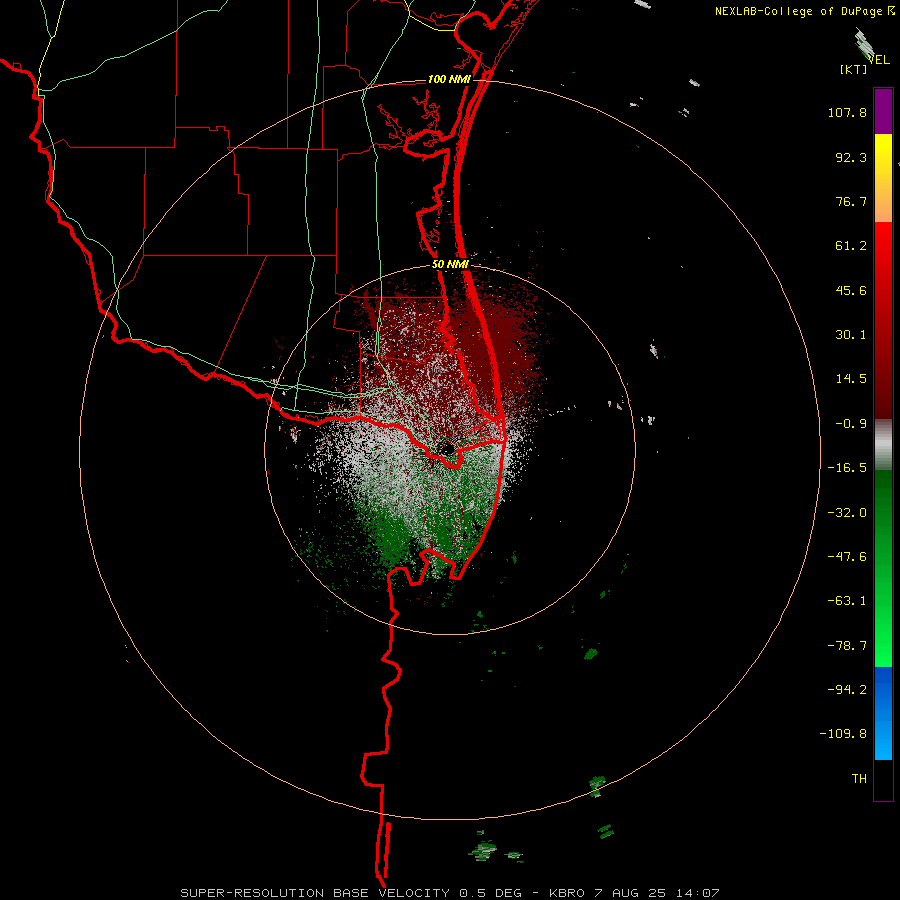This screenshot has width=900, height=900.
Task: Click the -63.1 legend value
Action: click(x=847, y=601)
